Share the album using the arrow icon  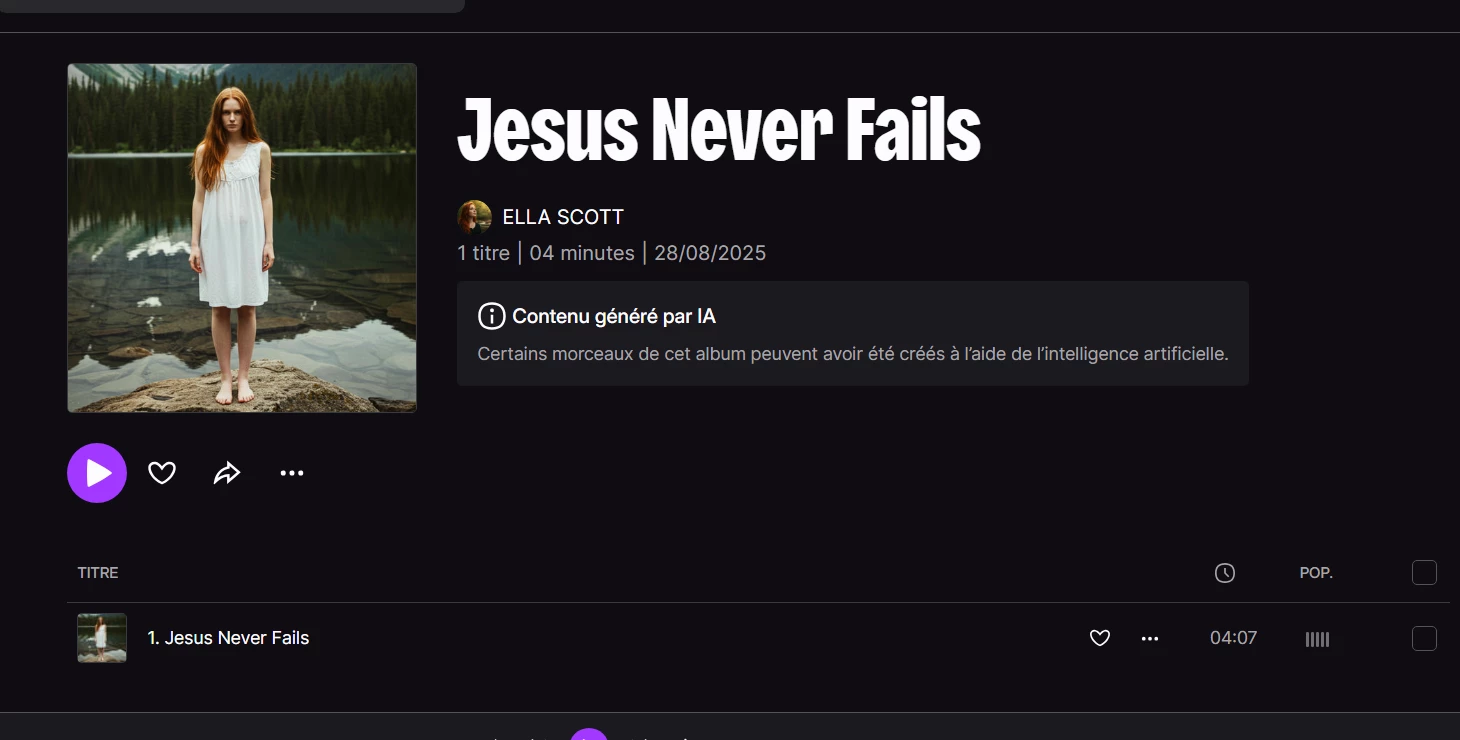click(227, 473)
